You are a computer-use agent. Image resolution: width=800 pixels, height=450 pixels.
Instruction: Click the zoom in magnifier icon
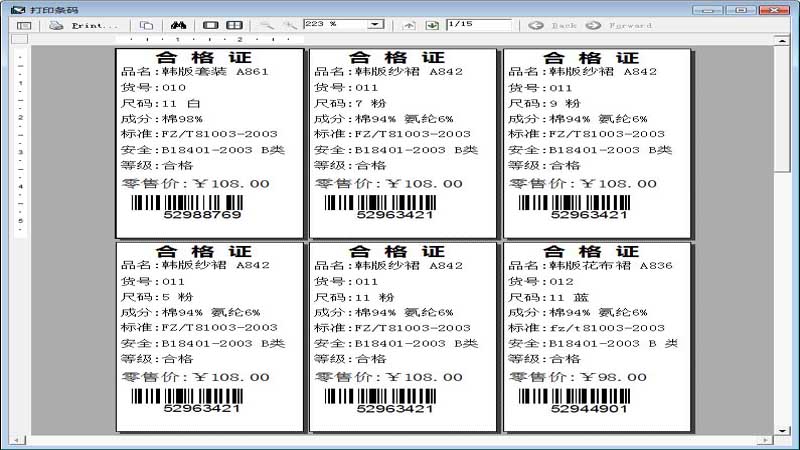[290, 25]
